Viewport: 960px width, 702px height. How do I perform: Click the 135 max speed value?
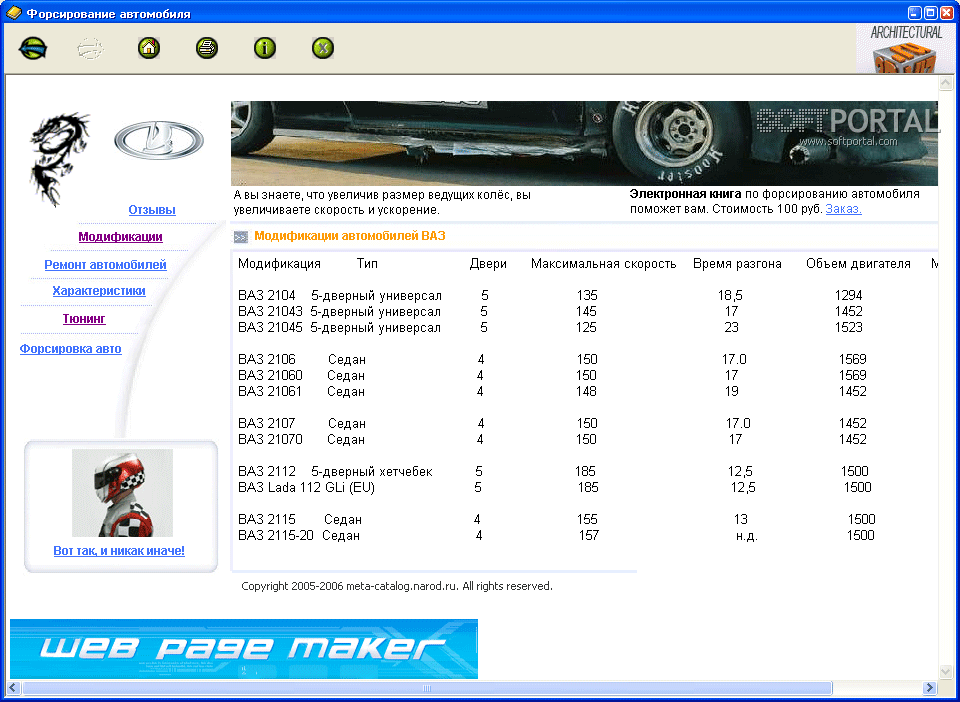coord(587,296)
